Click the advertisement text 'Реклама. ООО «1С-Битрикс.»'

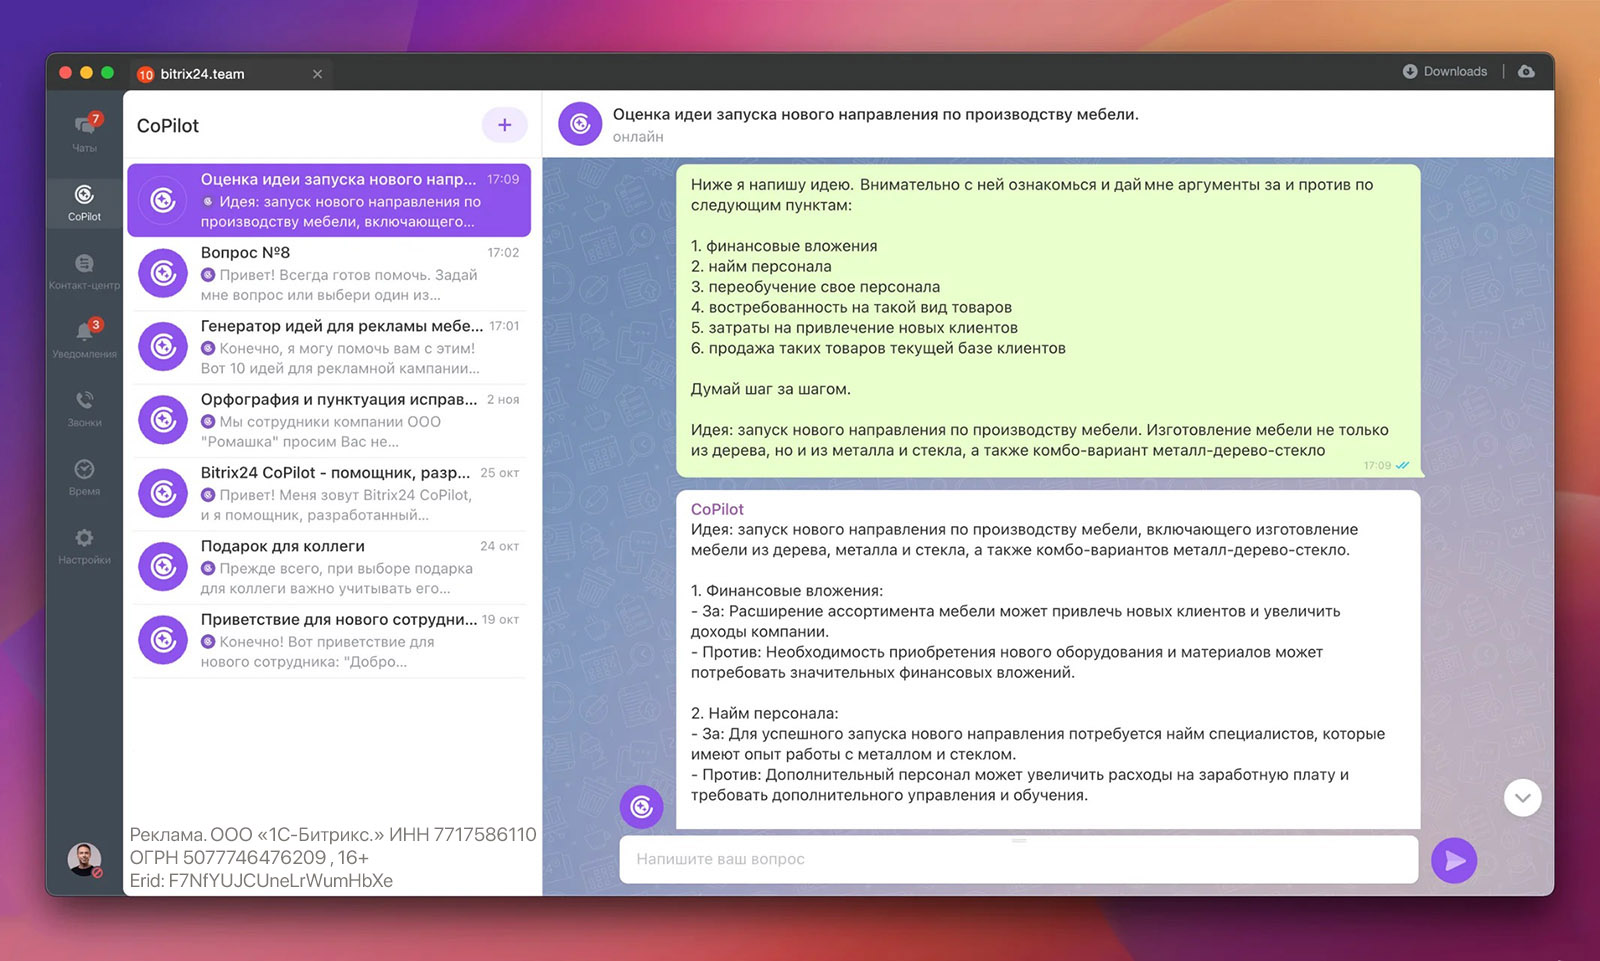click(x=257, y=835)
